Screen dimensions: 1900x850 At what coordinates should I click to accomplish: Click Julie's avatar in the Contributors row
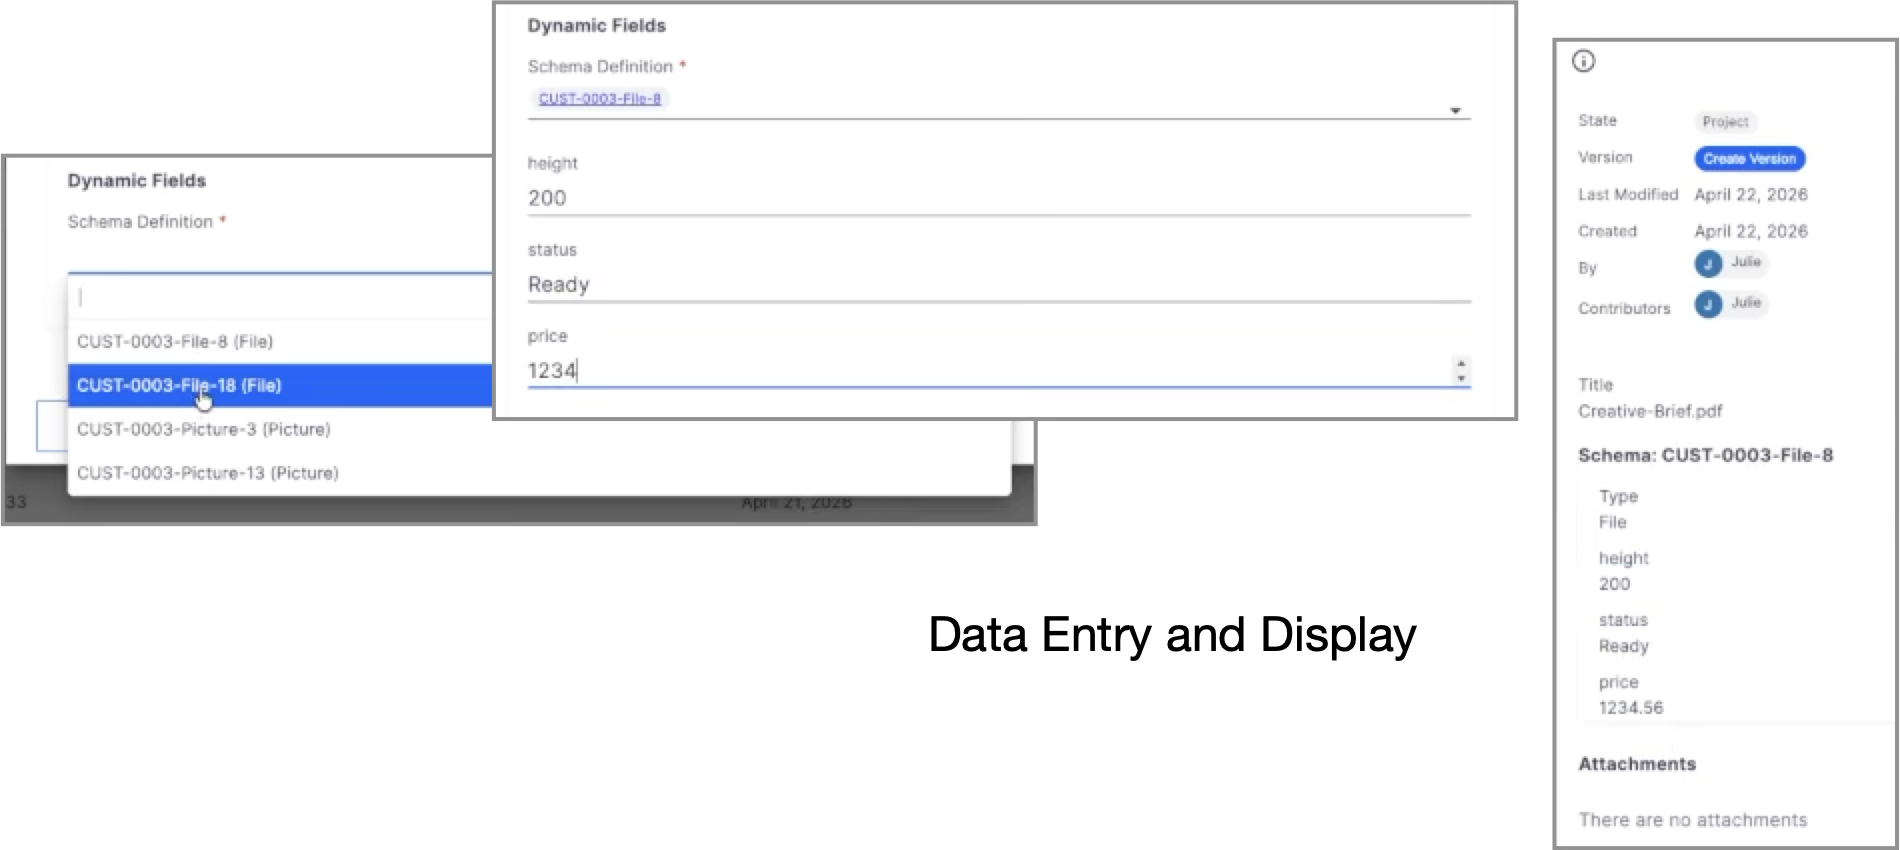tap(1708, 304)
